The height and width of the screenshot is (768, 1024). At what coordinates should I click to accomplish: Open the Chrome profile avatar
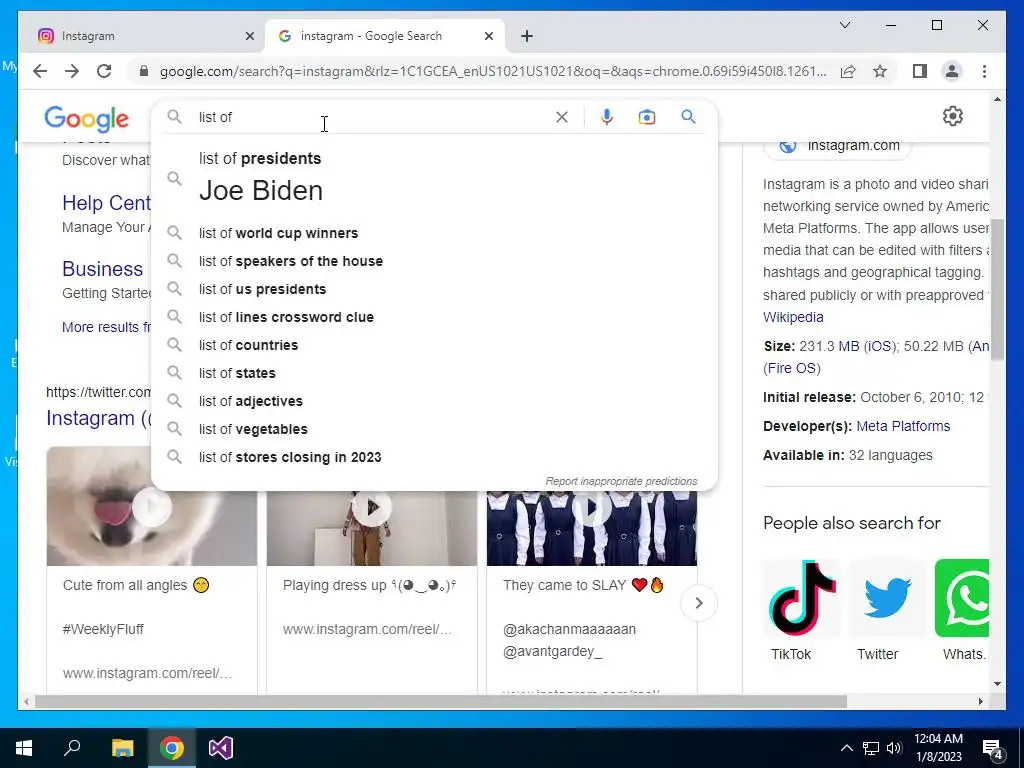[952, 71]
